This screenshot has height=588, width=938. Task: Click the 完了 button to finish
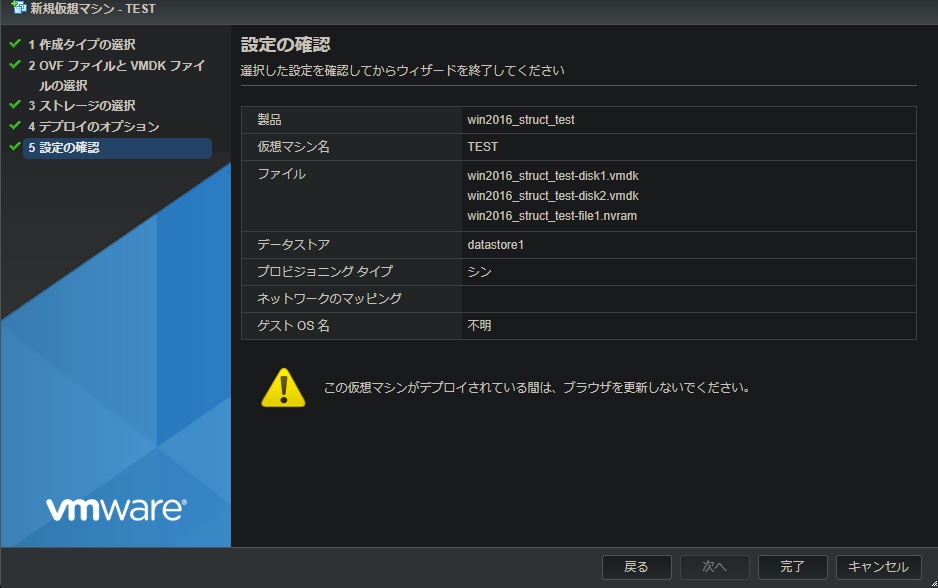click(791, 566)
